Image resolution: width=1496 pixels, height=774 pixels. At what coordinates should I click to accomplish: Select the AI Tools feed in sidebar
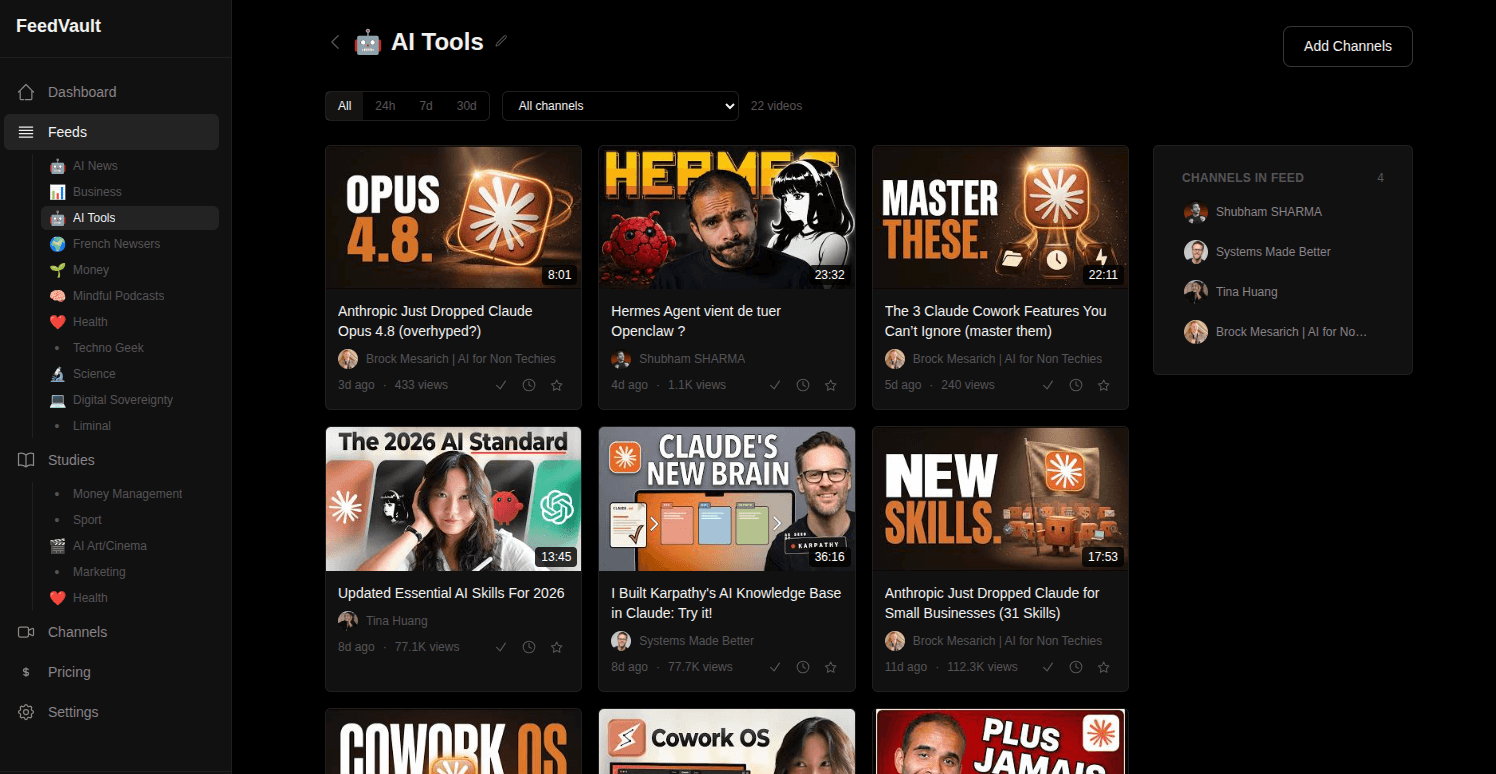pos(130,218)
